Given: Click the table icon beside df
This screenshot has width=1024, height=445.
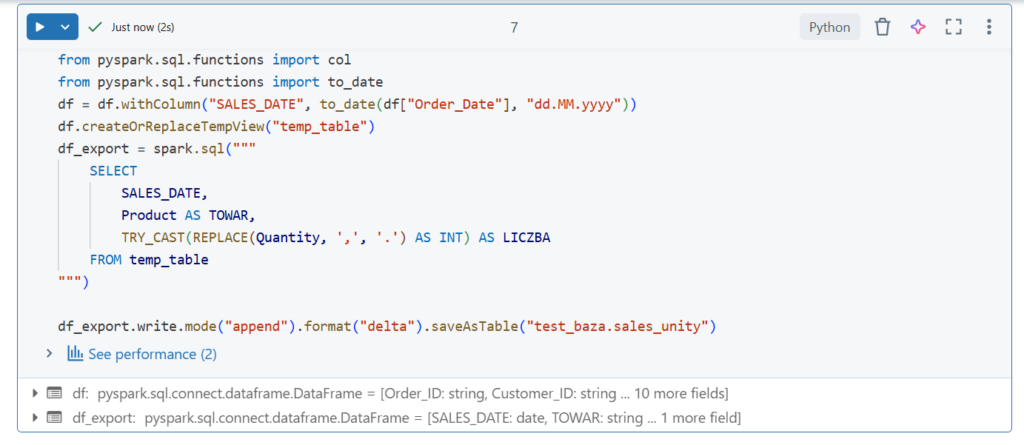Looking at the screenshot, I should coord(54,392).
